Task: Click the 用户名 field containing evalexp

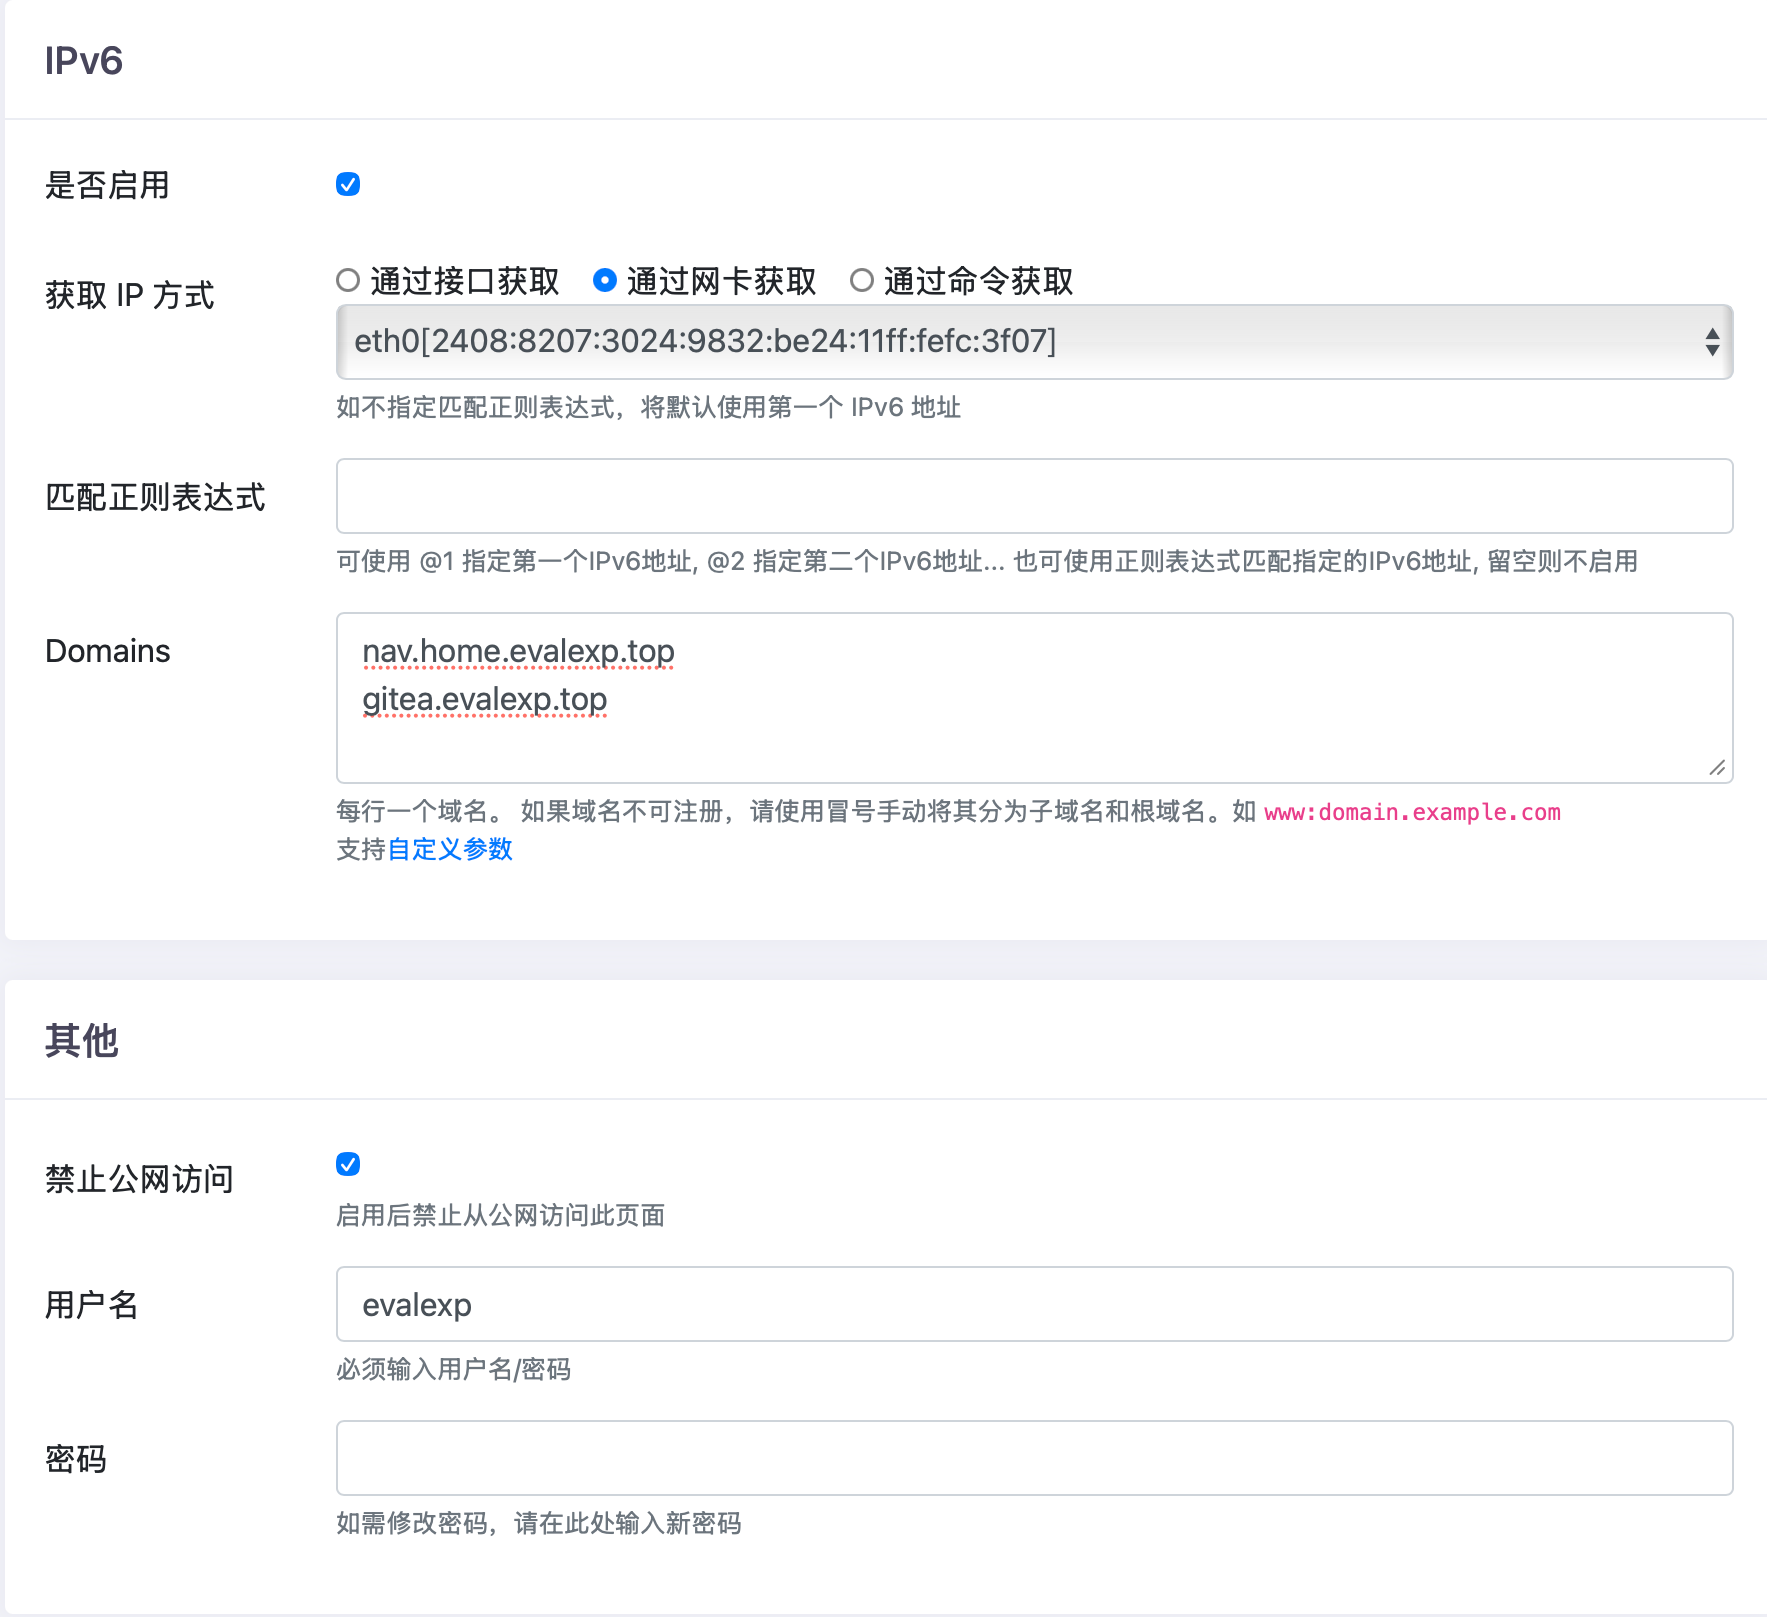Action: click(1033, 1304)
